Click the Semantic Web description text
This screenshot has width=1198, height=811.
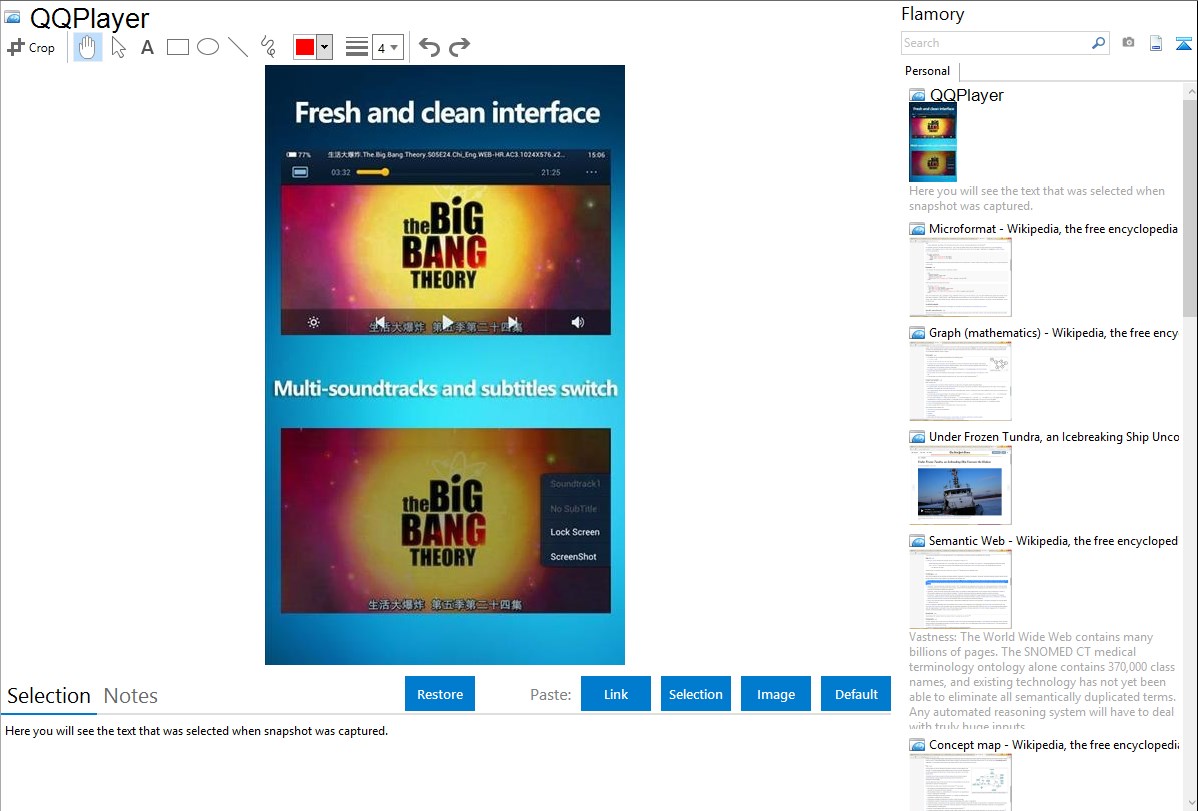[1043, 681]
